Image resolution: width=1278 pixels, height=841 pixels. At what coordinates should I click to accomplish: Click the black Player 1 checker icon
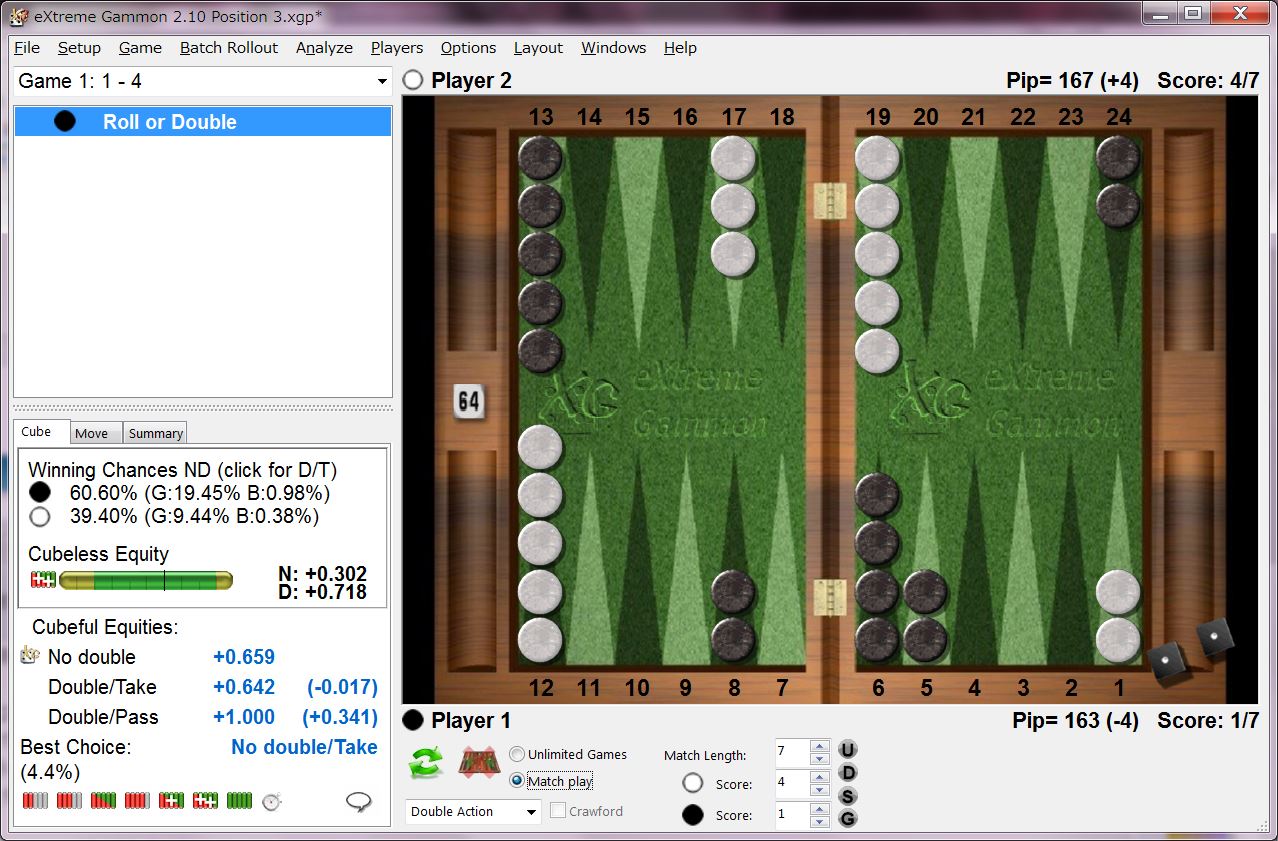412,720
